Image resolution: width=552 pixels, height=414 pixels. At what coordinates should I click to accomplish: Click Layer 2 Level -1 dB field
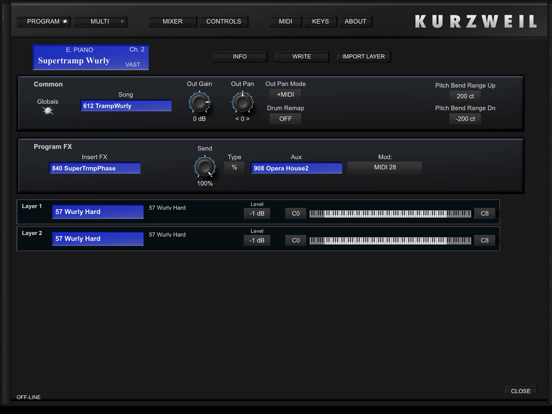[257, 240]
